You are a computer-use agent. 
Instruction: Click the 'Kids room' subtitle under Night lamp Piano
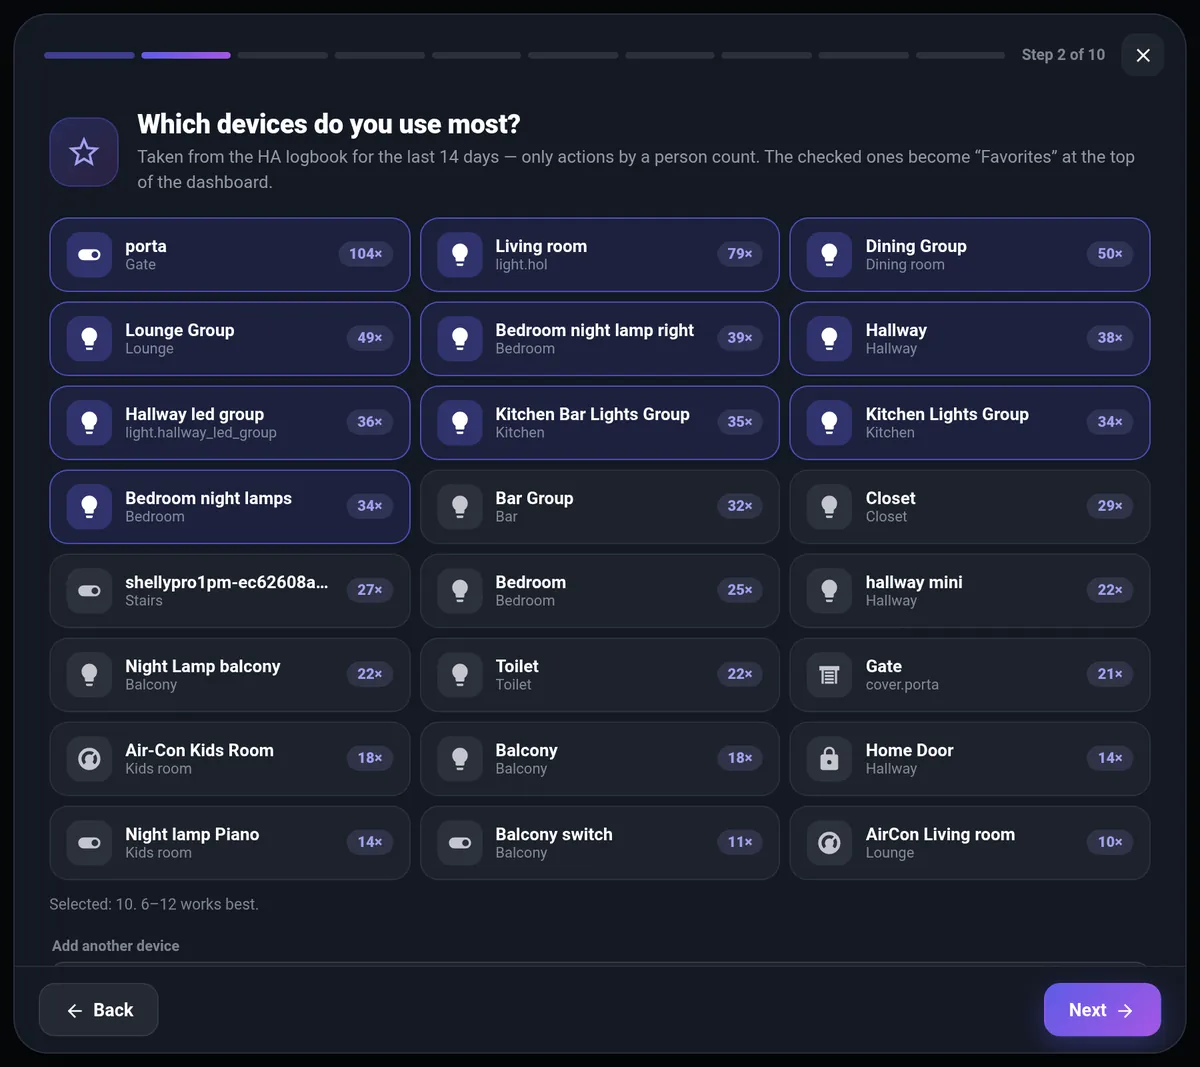click(x=158, y=853)
